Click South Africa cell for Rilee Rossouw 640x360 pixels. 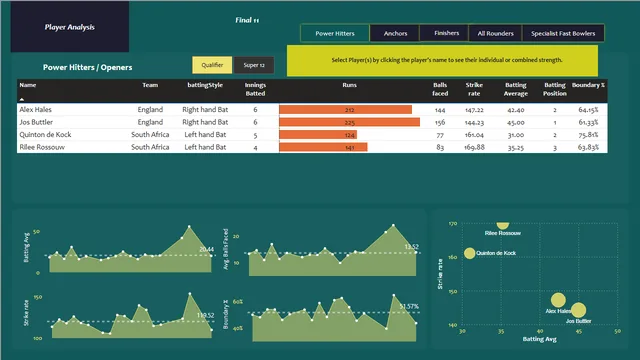(150, 147)
